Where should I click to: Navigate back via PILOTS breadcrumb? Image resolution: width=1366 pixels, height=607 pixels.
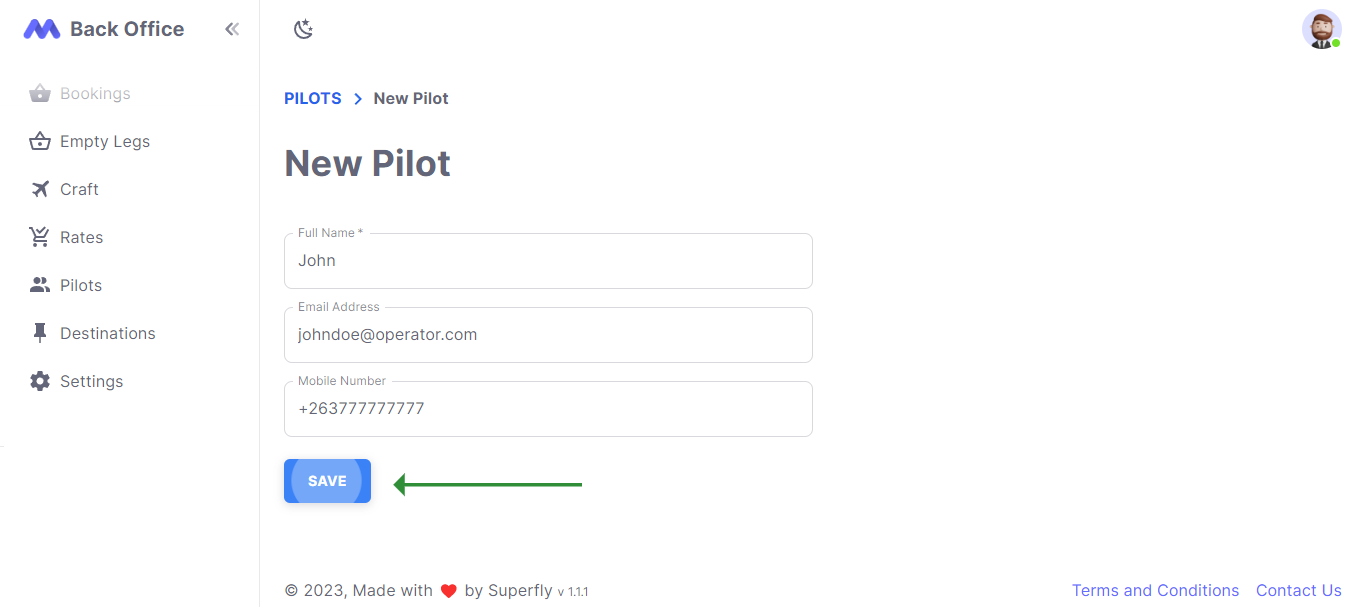312,98
